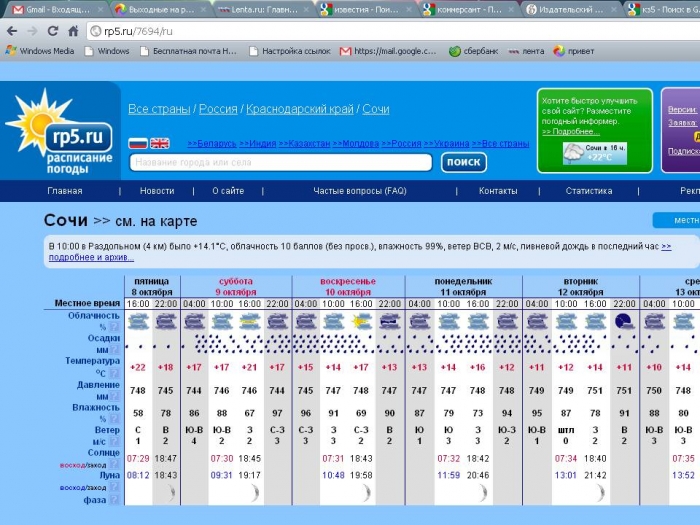Open Новости in the site navigation
This screenshot has height=525, width=700.
coord(157,191)
